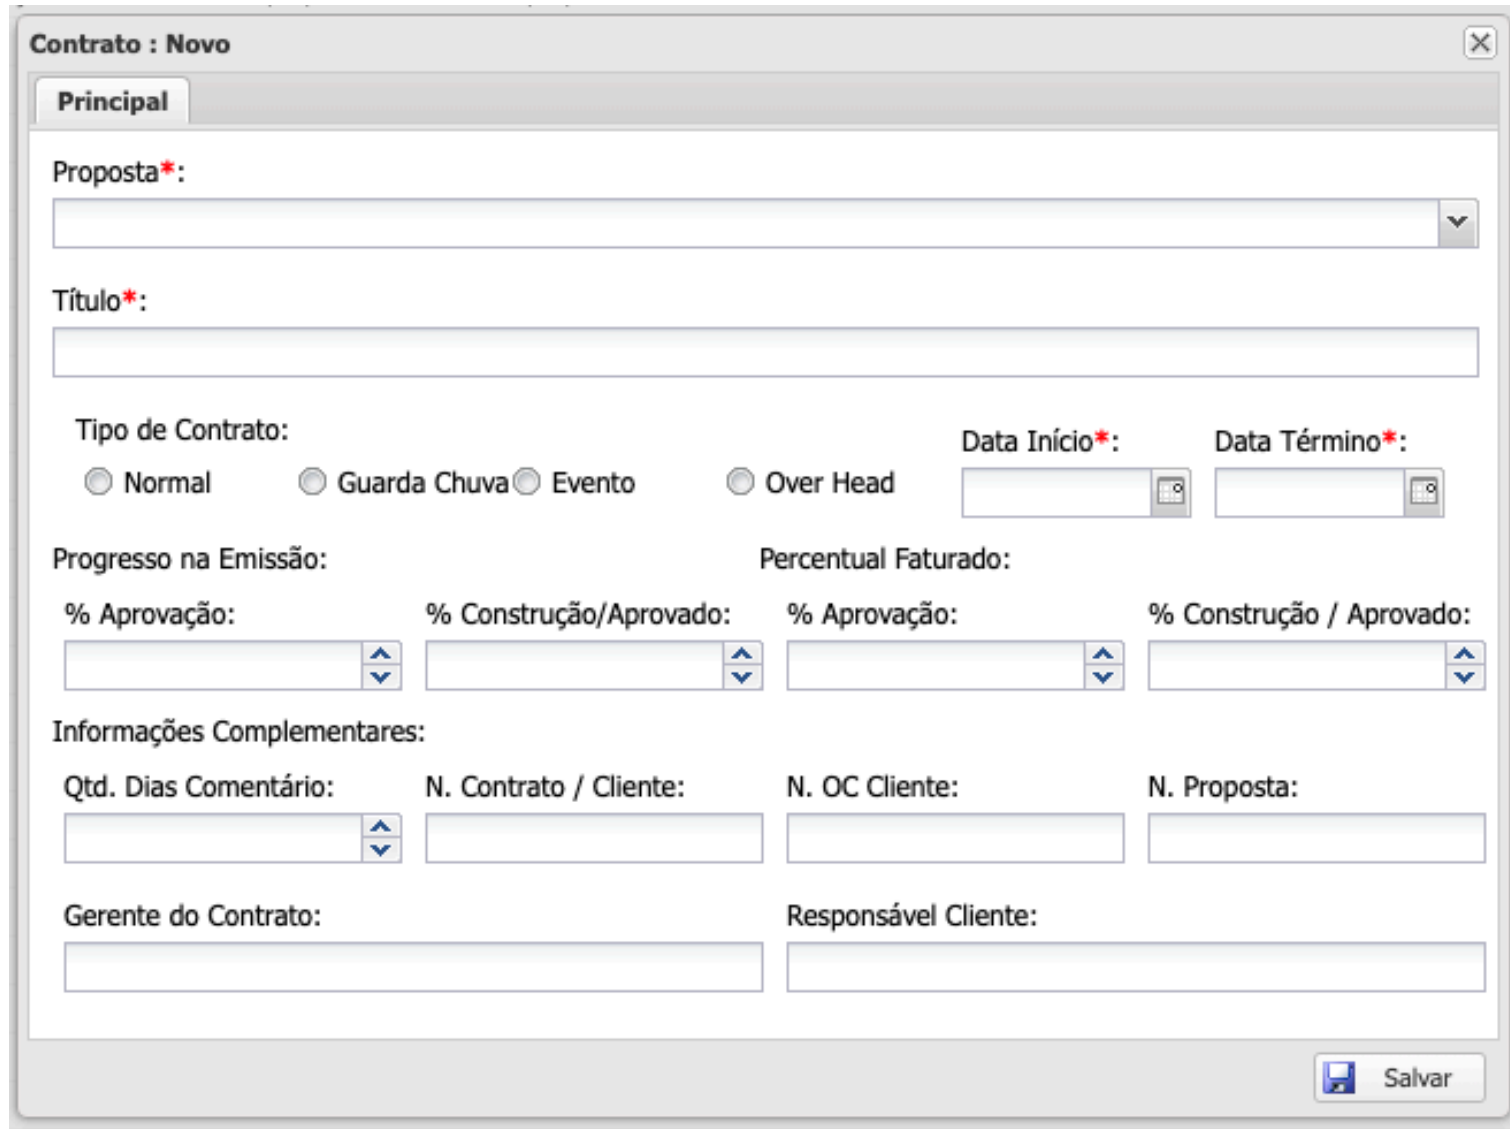The width and height of the screenshot is (1512, 1134).
Task: Focus the N. OC Cliente input
Action: tap(955, 838)
